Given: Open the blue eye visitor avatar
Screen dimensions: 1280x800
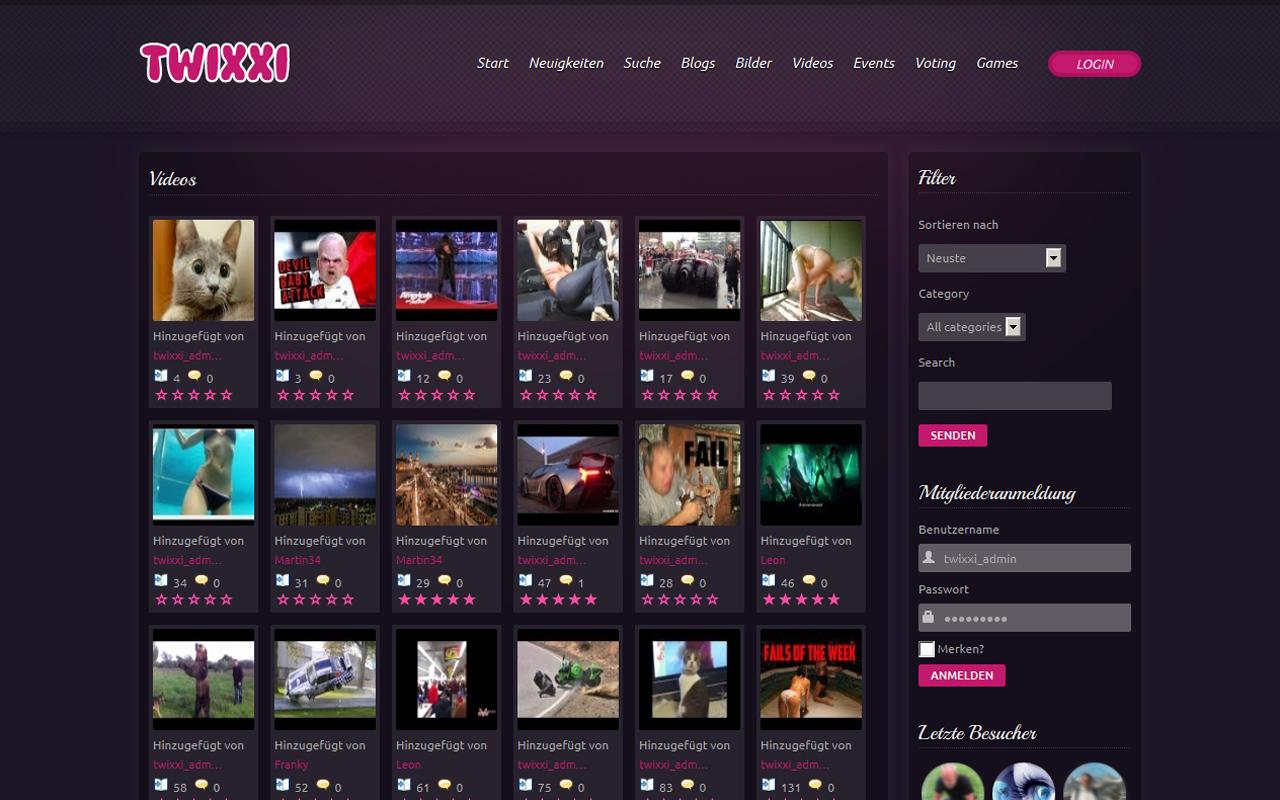Looking at the screenshot, I should [1023, 782].
